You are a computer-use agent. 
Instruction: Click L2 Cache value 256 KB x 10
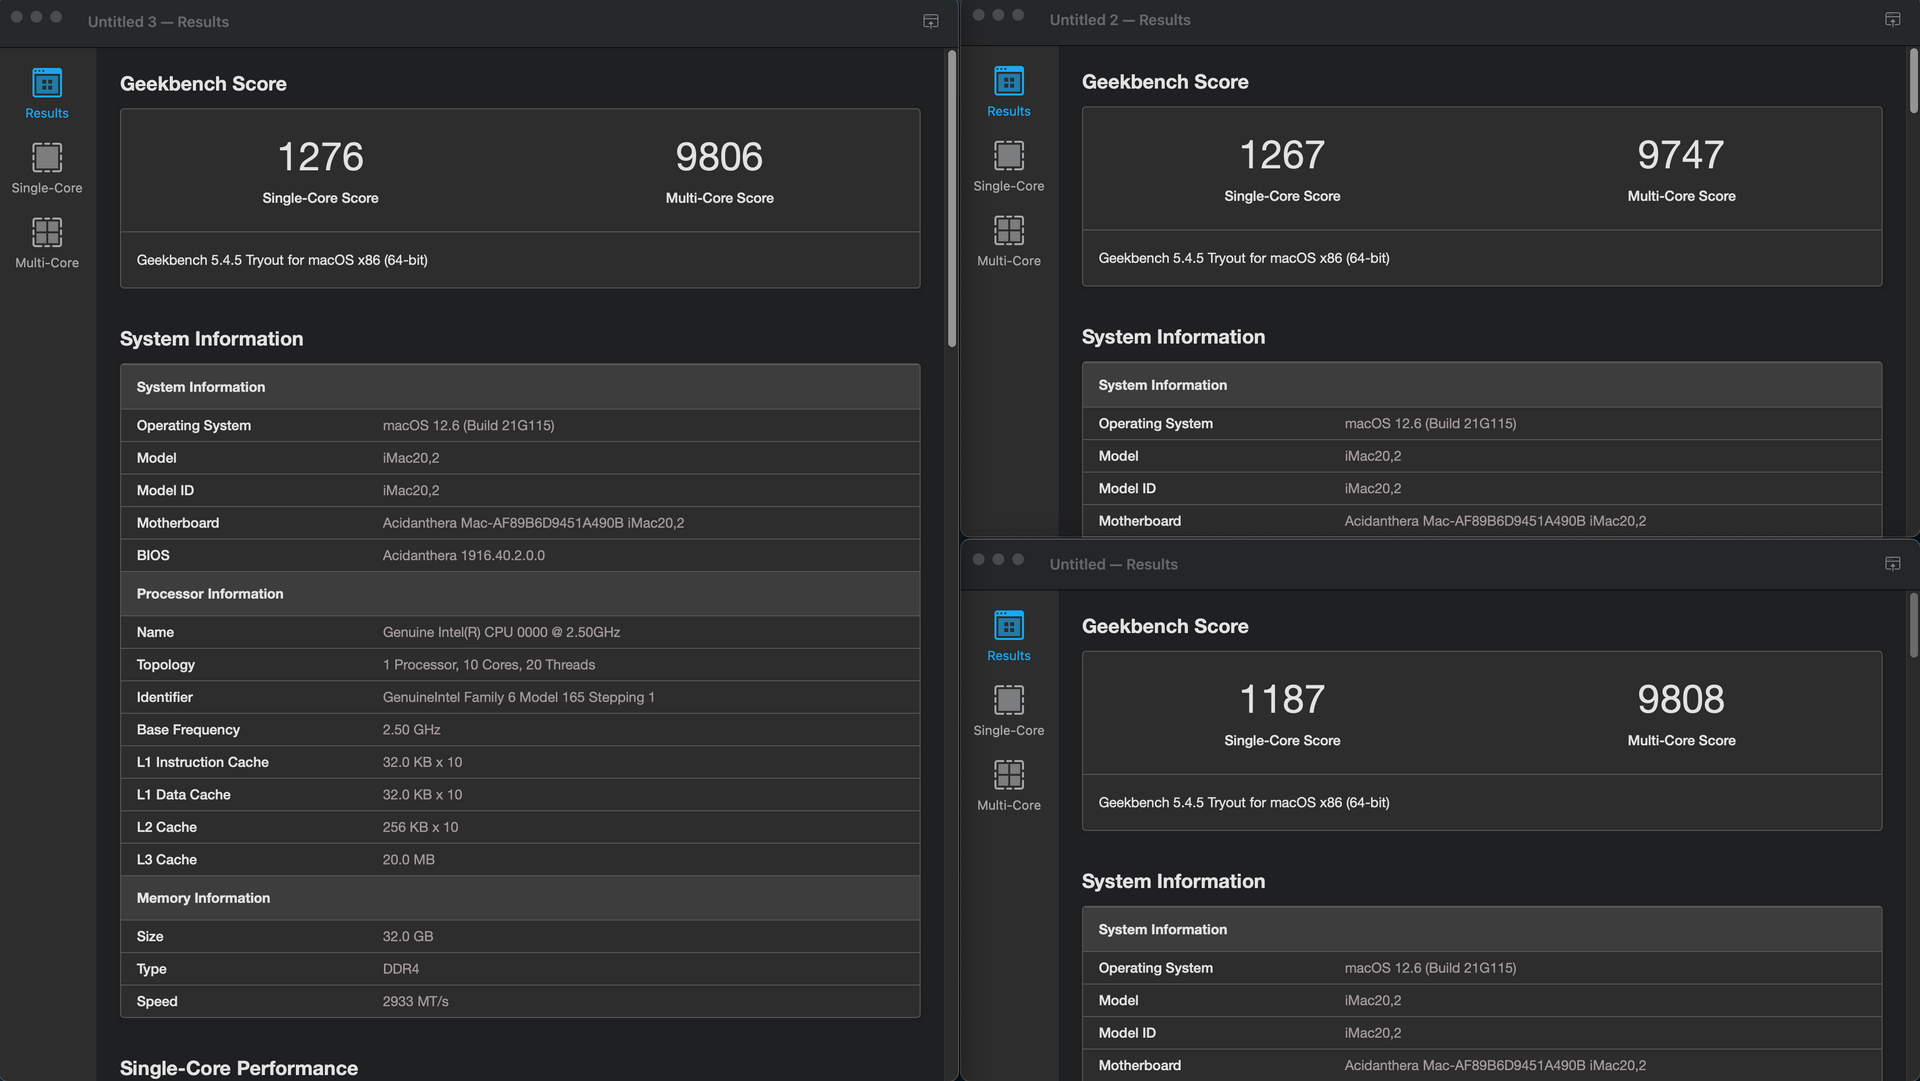[420, 827]
